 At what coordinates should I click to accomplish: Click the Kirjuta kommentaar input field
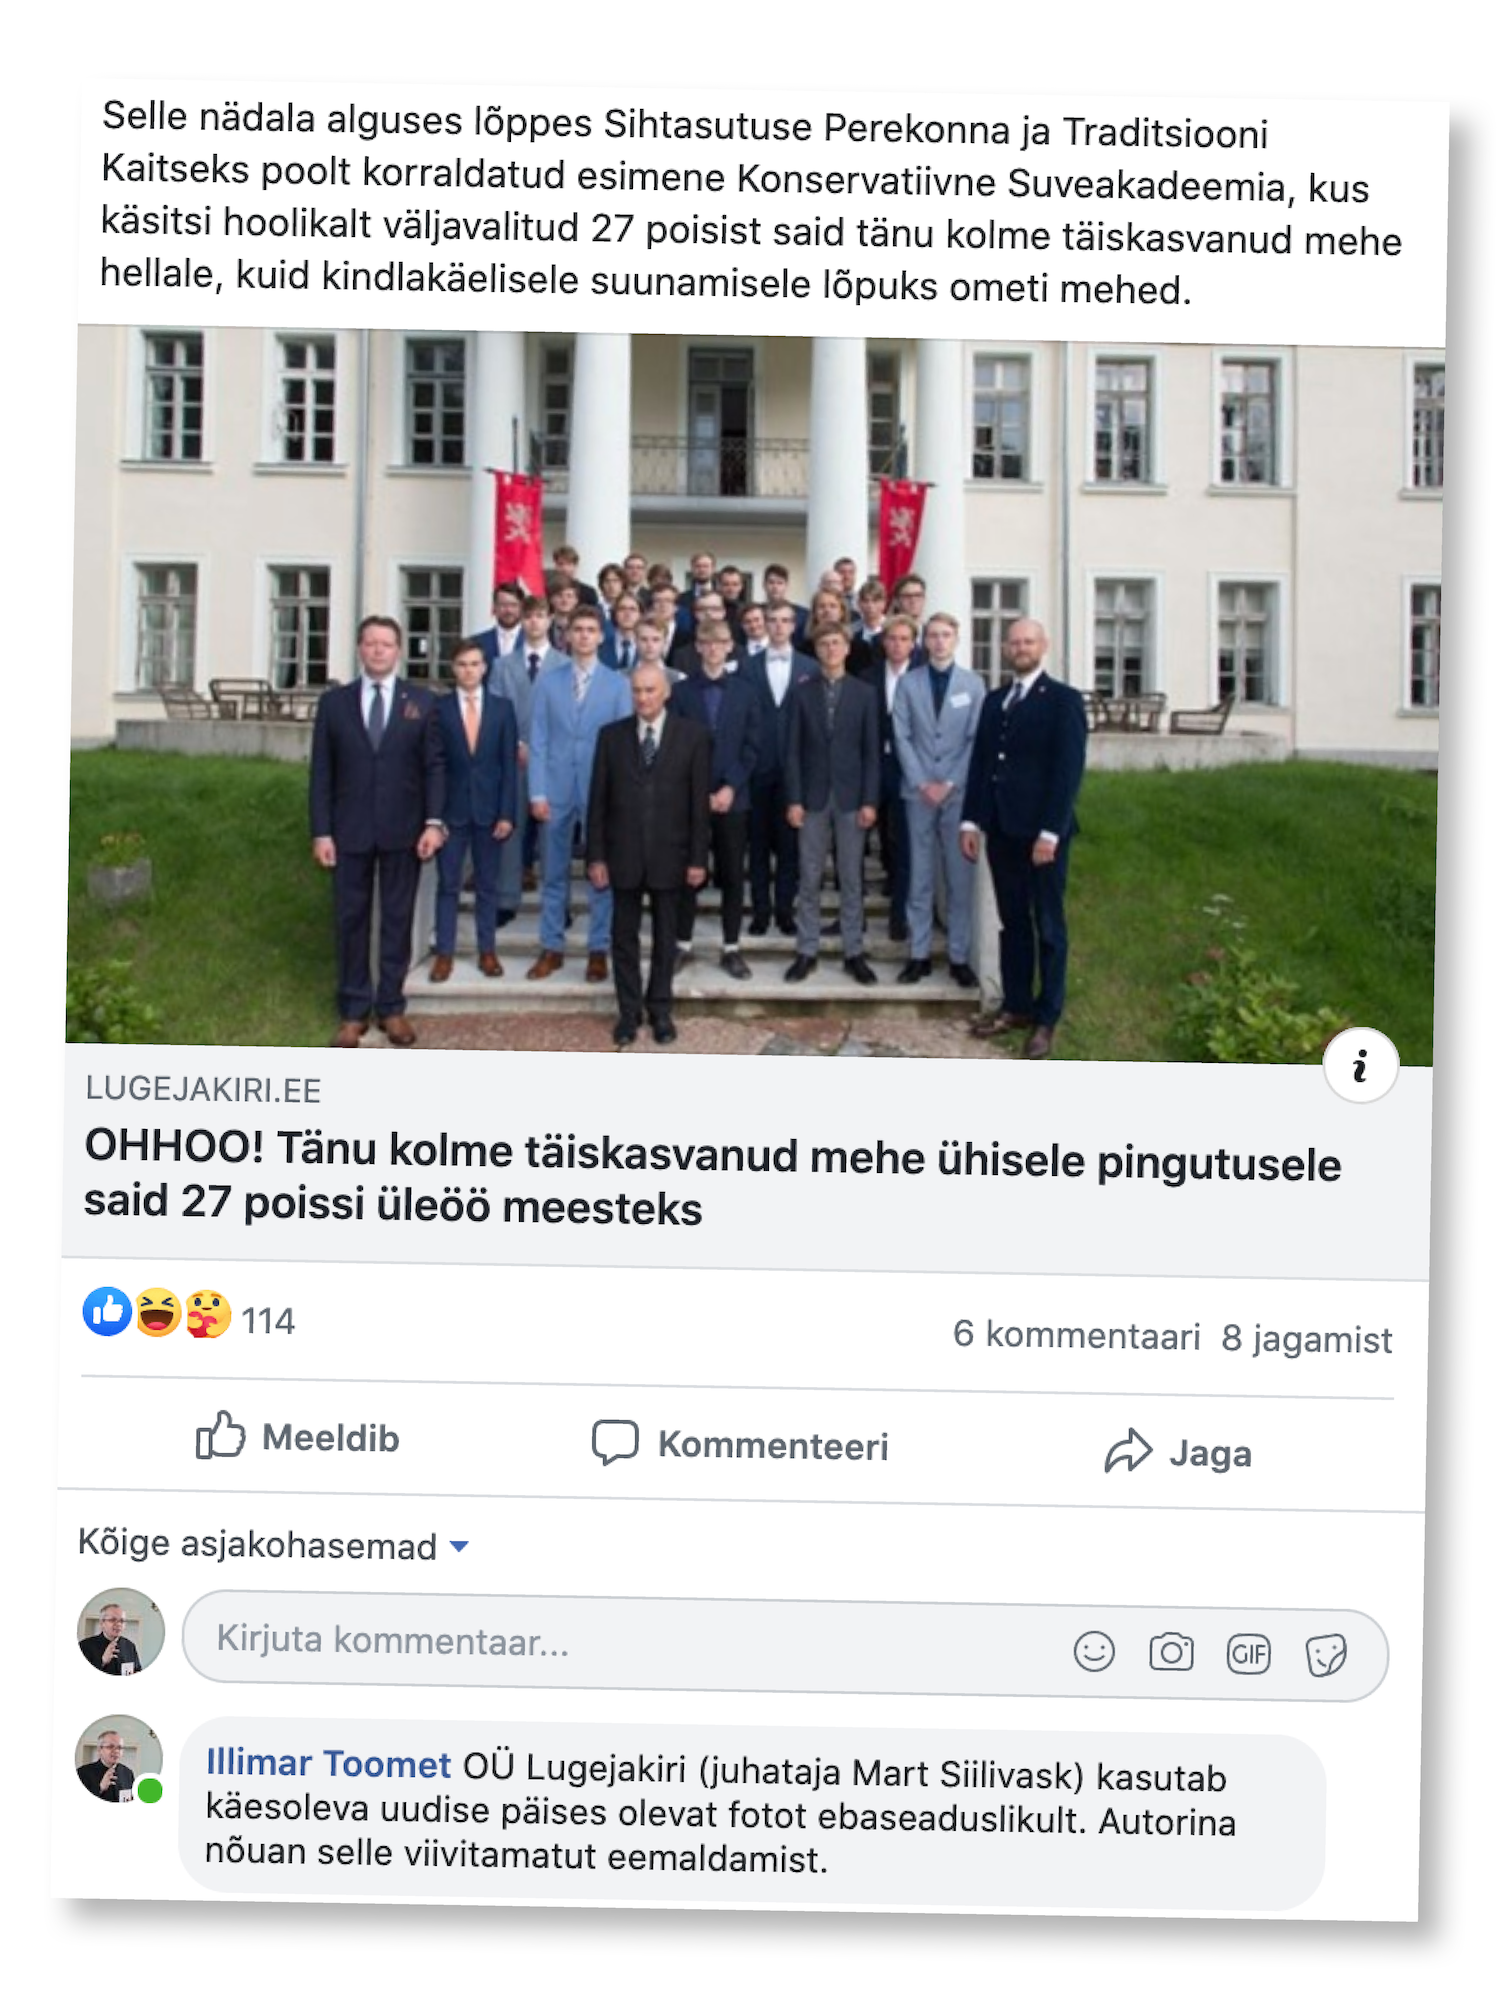[x=785, y=1646]
